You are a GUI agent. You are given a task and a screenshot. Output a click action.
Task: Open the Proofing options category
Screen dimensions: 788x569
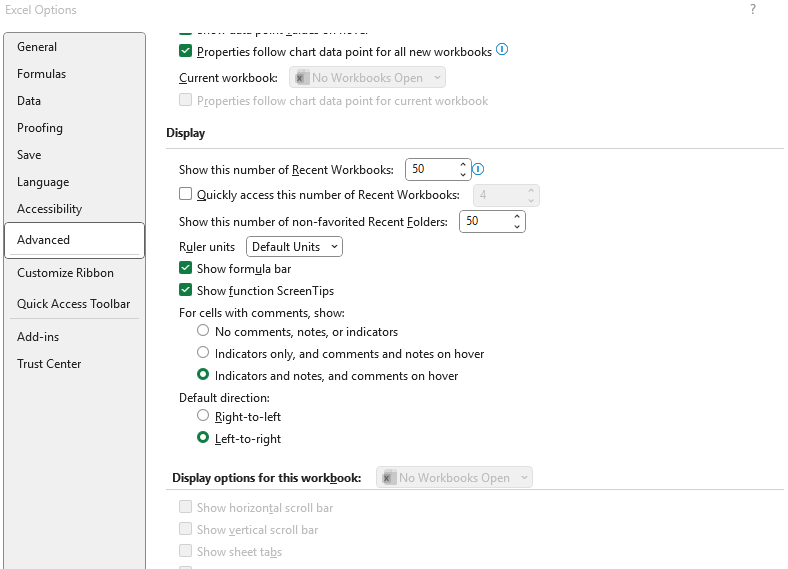click(x=74, y=128)
